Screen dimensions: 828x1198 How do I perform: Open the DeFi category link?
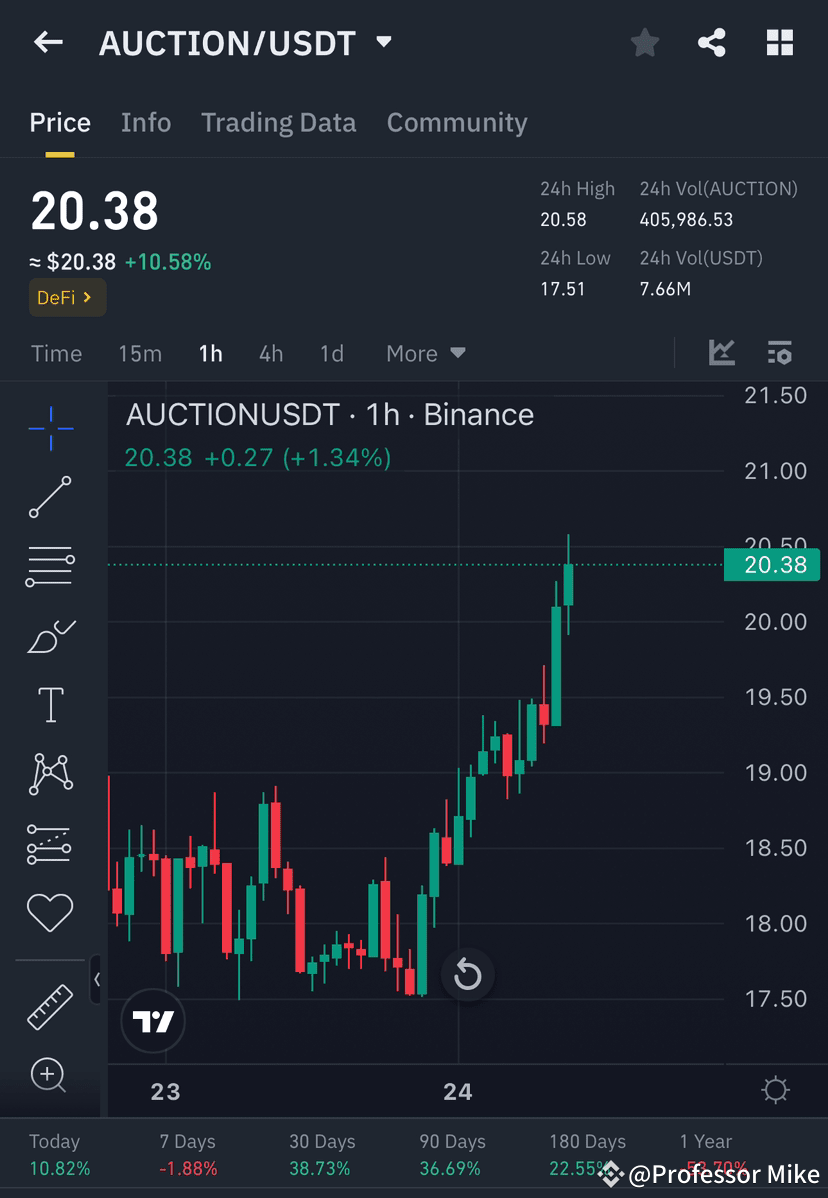point(67,297)
